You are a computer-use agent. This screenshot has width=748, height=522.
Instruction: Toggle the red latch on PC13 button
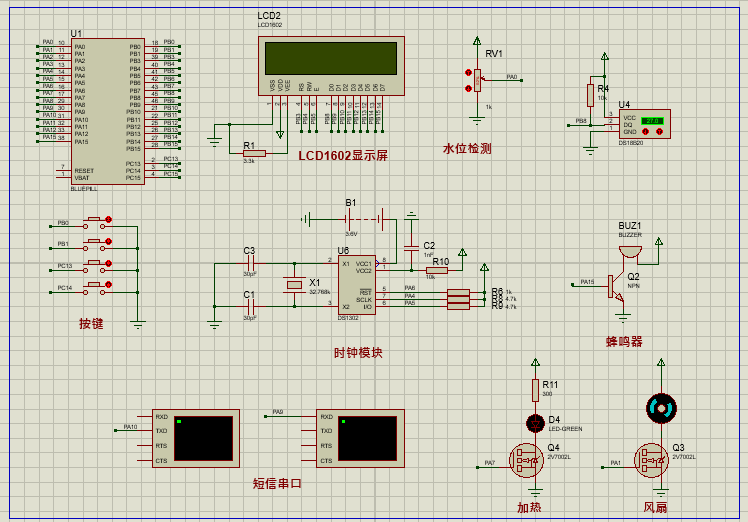(108, 263)
